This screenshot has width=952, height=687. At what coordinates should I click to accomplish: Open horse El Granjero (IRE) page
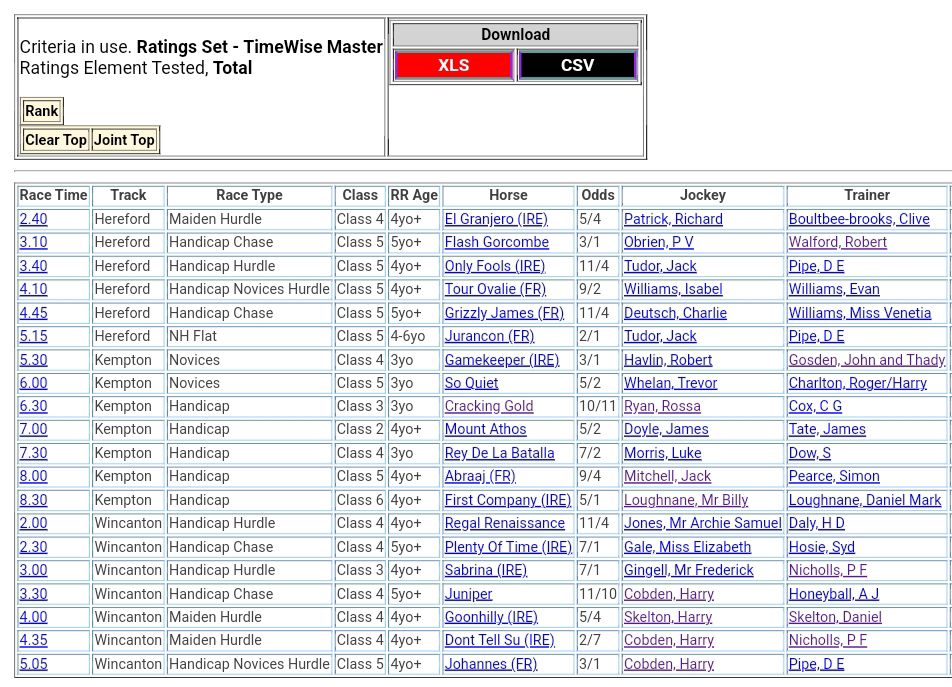coord(496,219)
